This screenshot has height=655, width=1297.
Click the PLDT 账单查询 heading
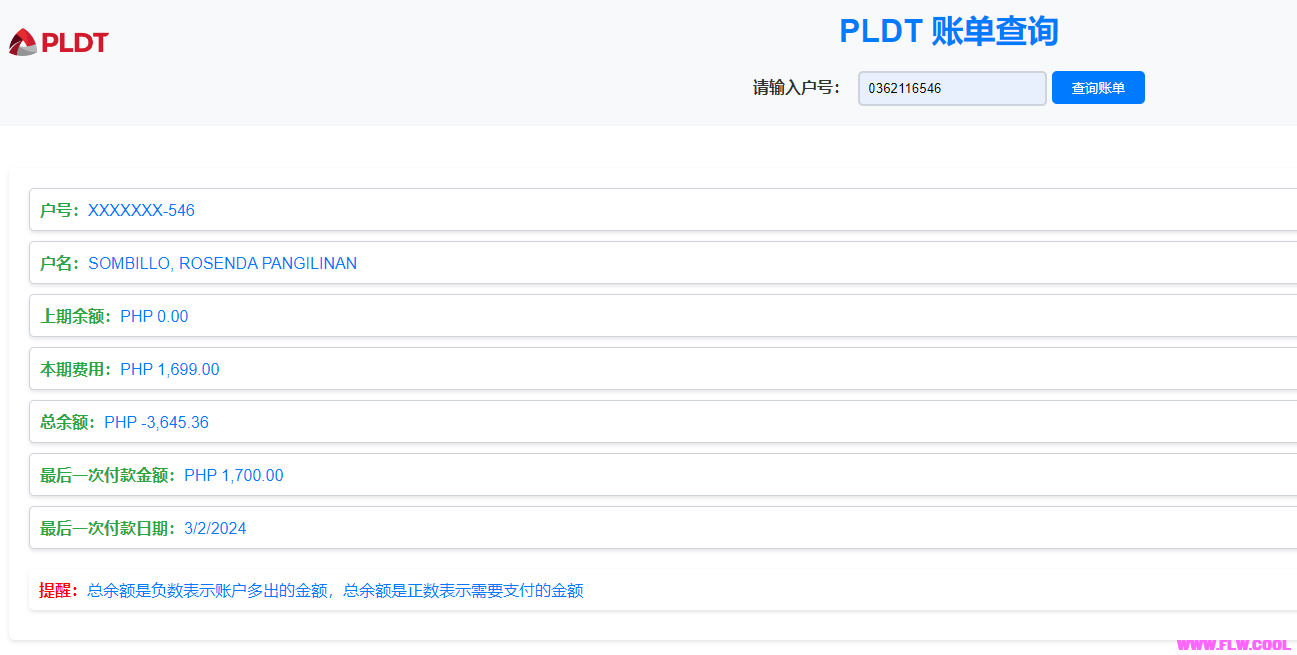(949, 31)
